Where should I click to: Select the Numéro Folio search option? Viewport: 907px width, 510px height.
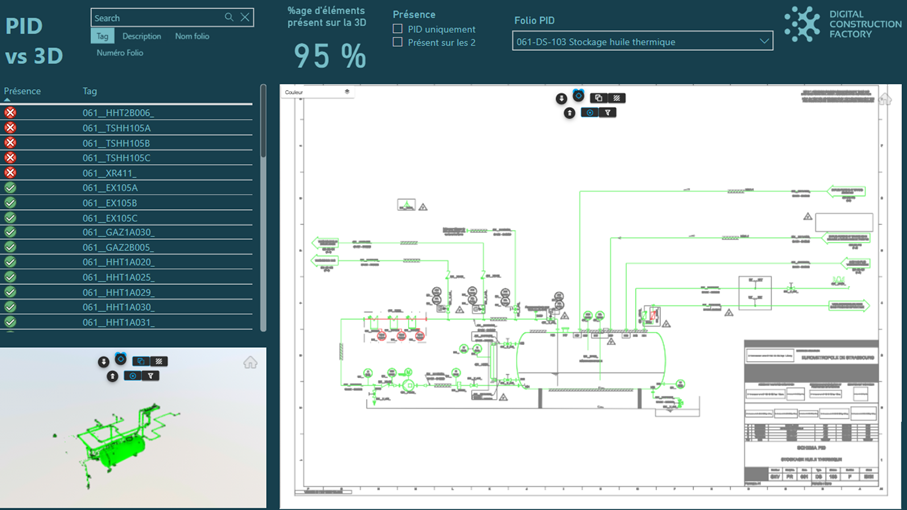coord(120,53)
